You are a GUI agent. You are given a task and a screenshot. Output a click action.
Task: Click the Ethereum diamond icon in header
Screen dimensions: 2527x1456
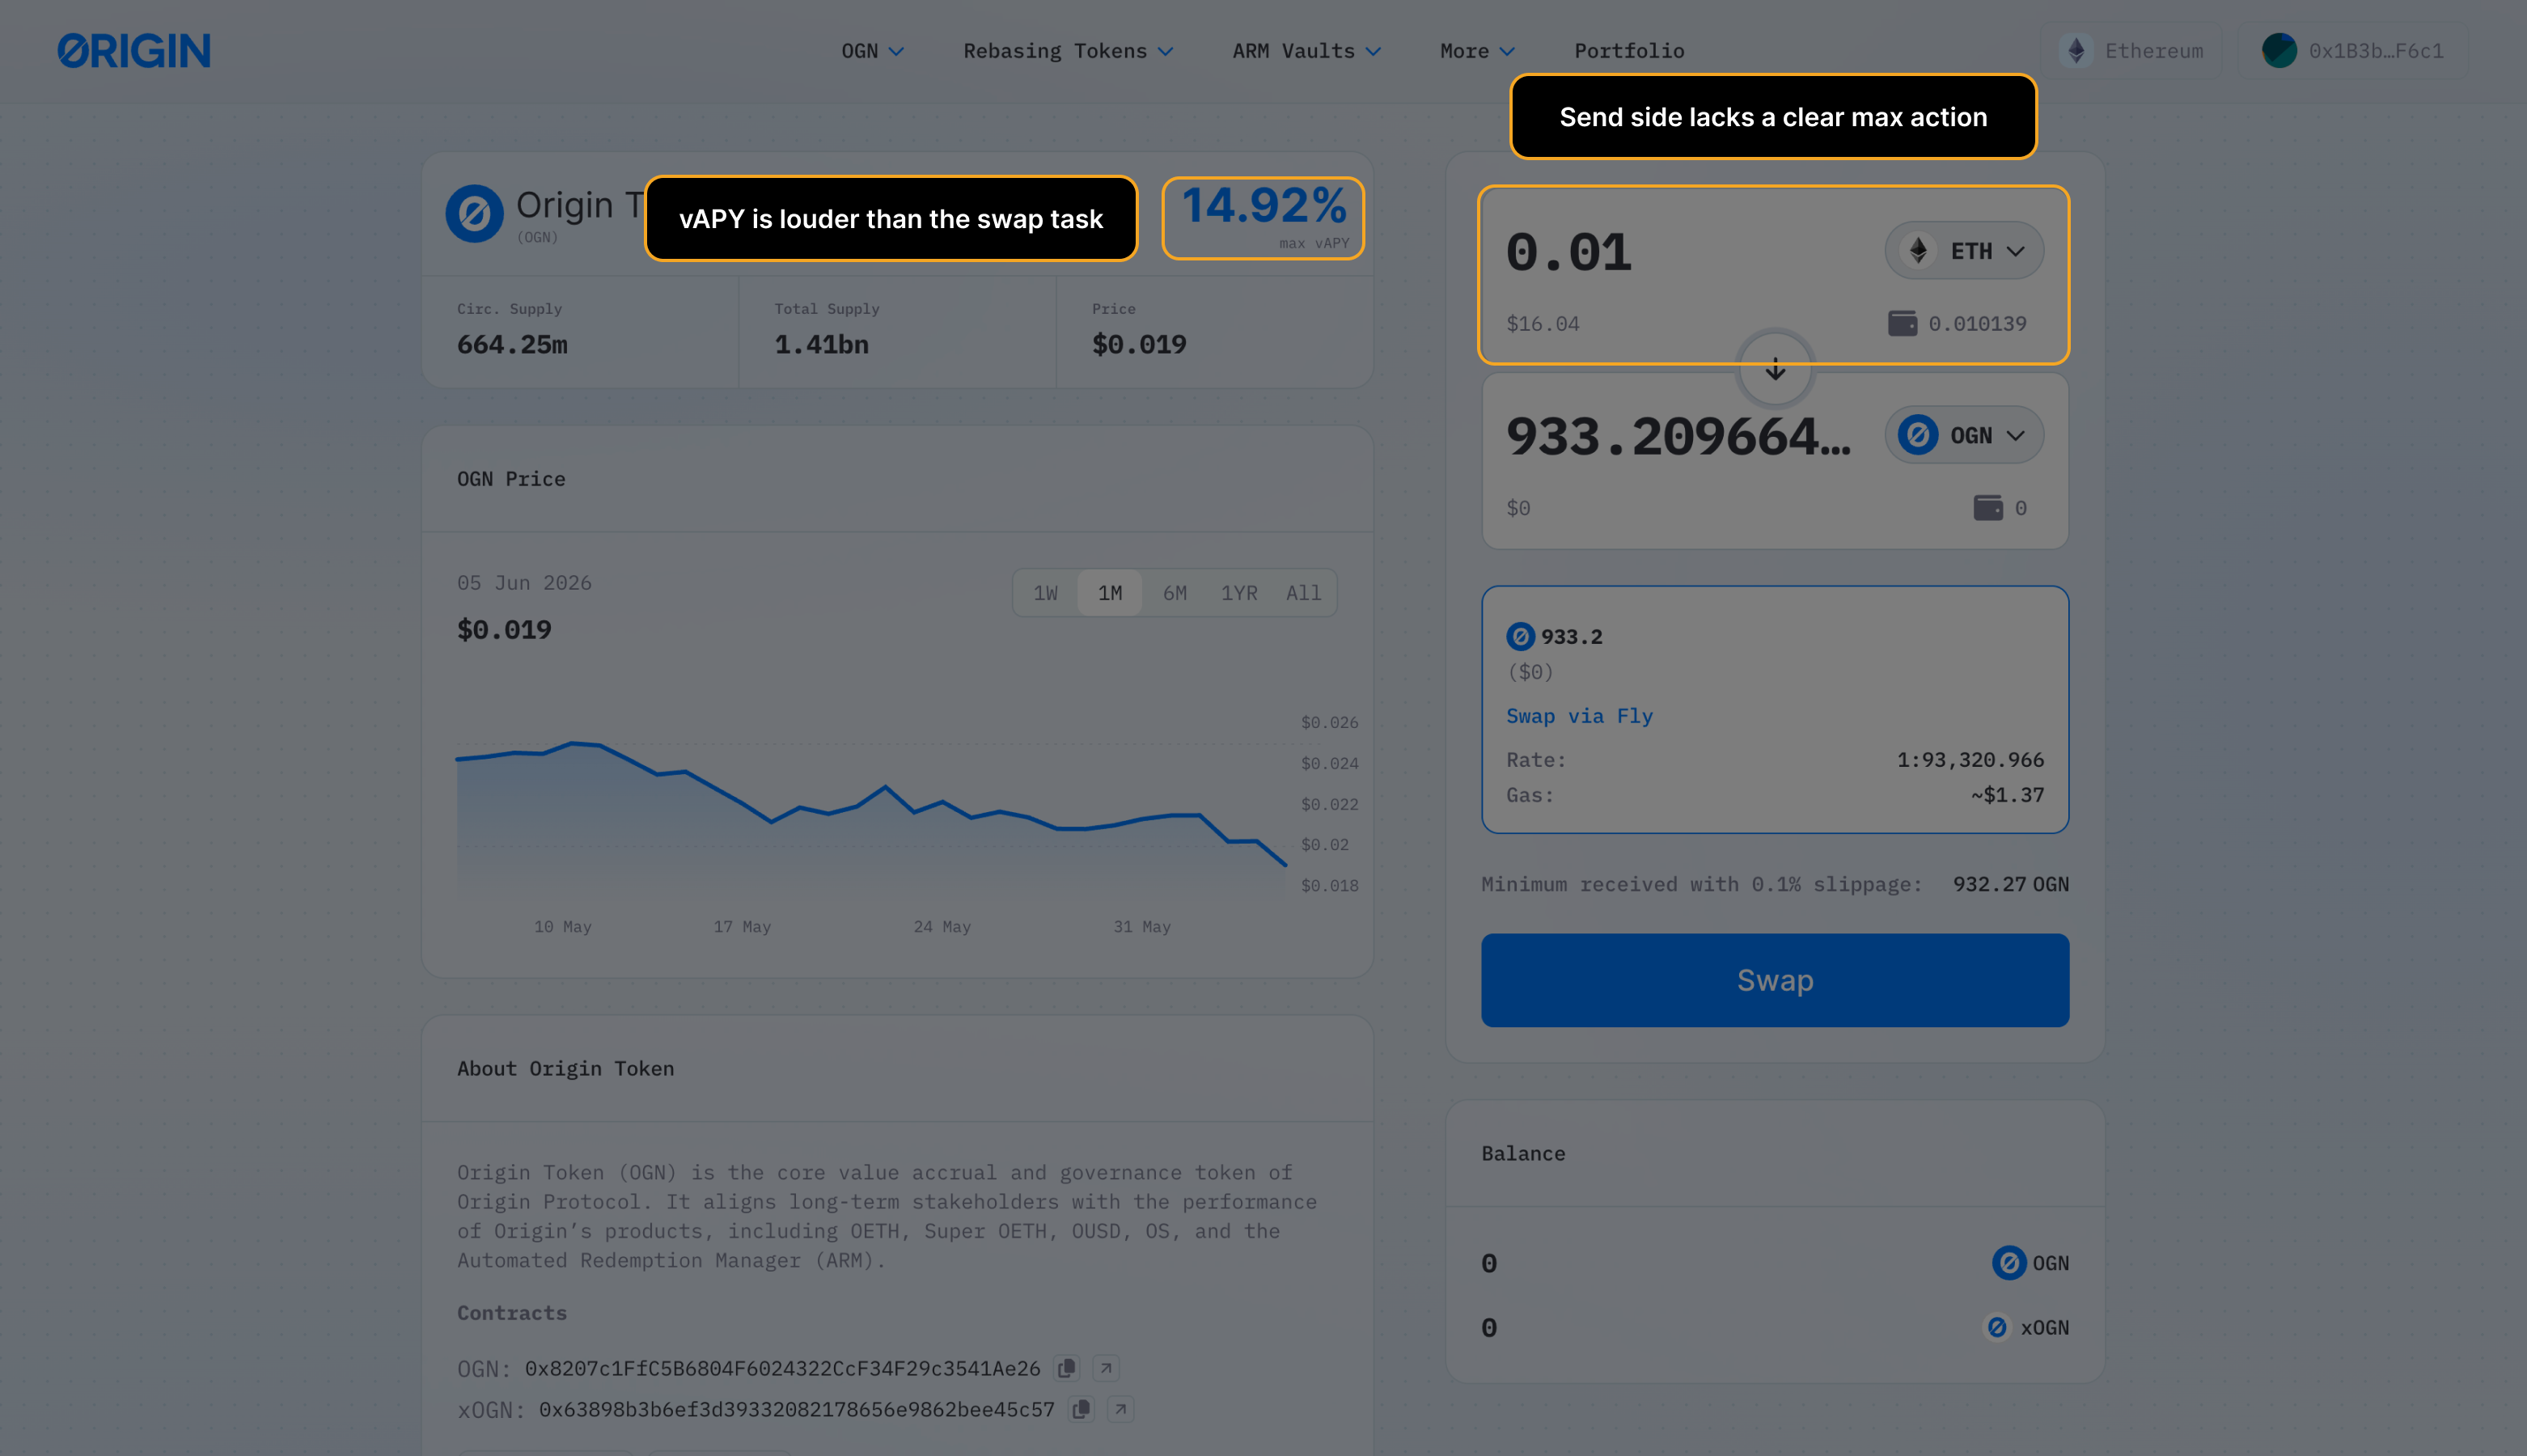(x=2076, y=50)
